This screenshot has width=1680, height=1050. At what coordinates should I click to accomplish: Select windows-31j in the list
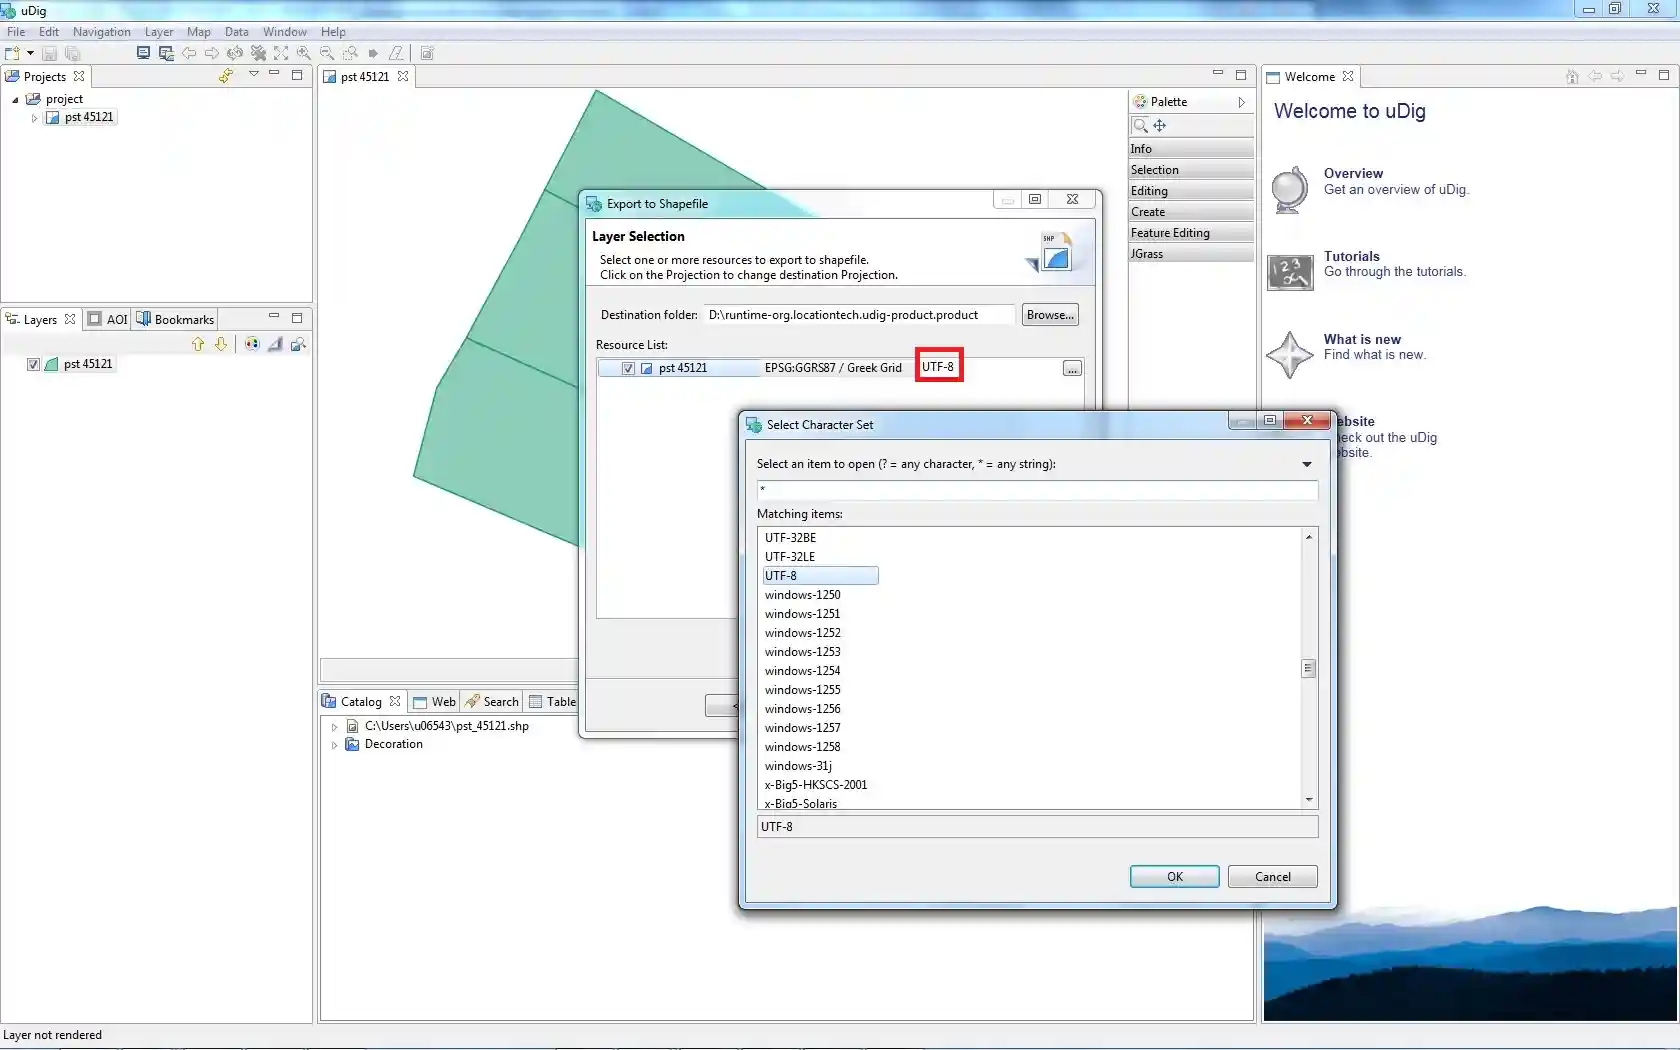tap(798, 766)
